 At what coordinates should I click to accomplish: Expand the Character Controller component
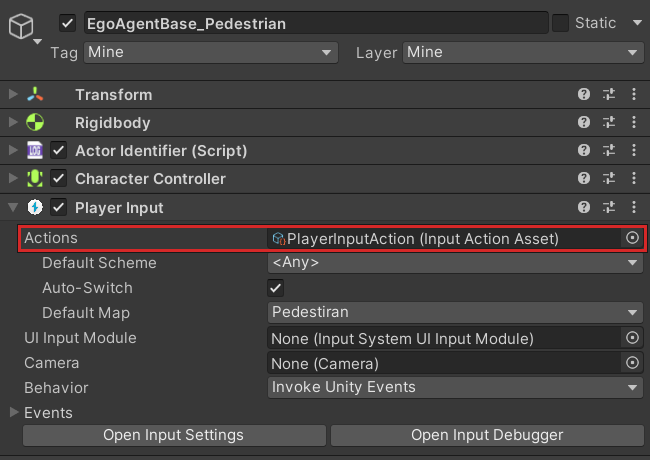coord(13,178)
